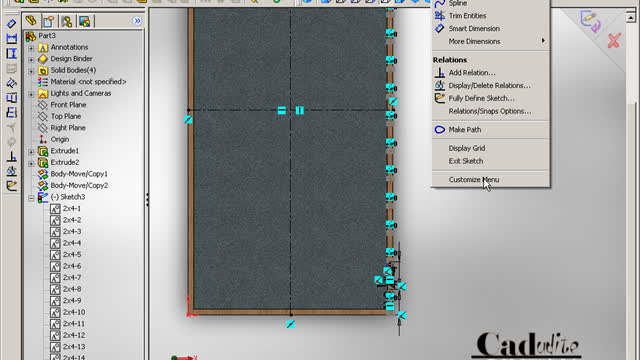The height and width of the screenshot is (360, 640).
Task: Open the colorful render manager tab
Action: click(x=84, y=21)
